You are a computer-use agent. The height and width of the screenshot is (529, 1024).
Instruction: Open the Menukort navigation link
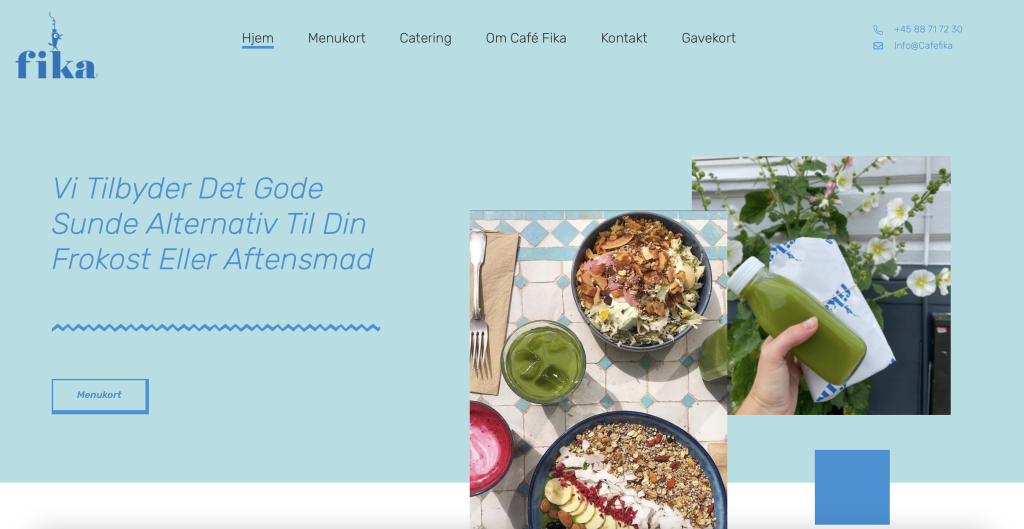tap(336, 39)
